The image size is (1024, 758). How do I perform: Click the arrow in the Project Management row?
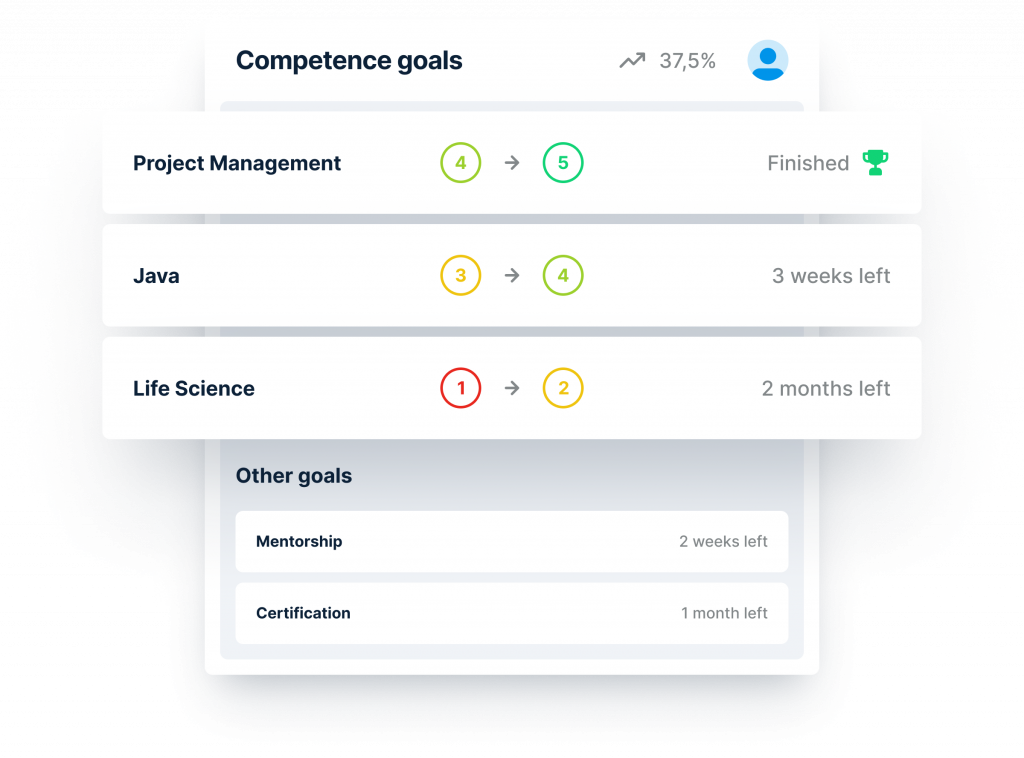(512, 163)
